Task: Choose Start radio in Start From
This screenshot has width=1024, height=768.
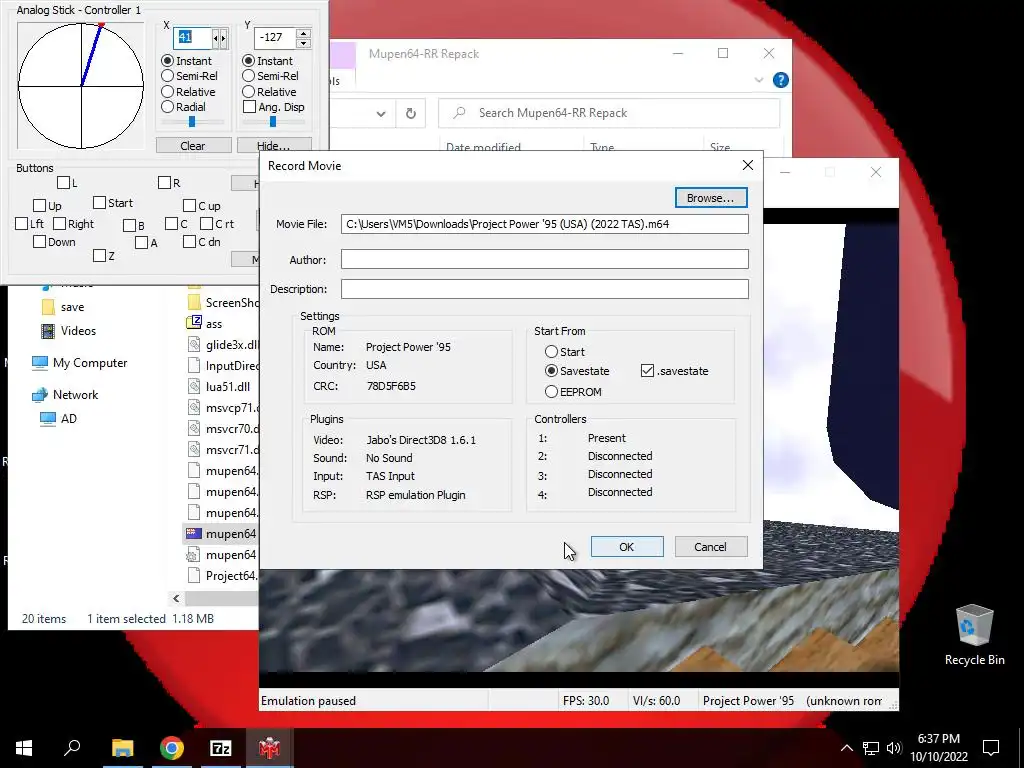Action: 552,352
